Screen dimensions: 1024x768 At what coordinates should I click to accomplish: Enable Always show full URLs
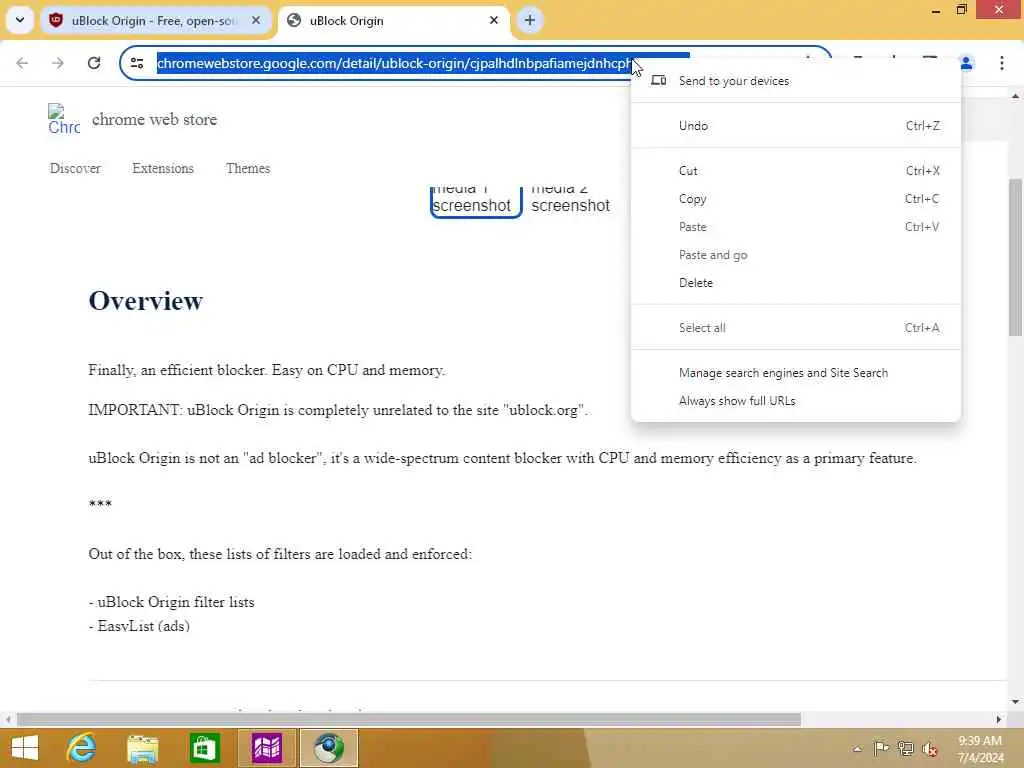[795, 401]
